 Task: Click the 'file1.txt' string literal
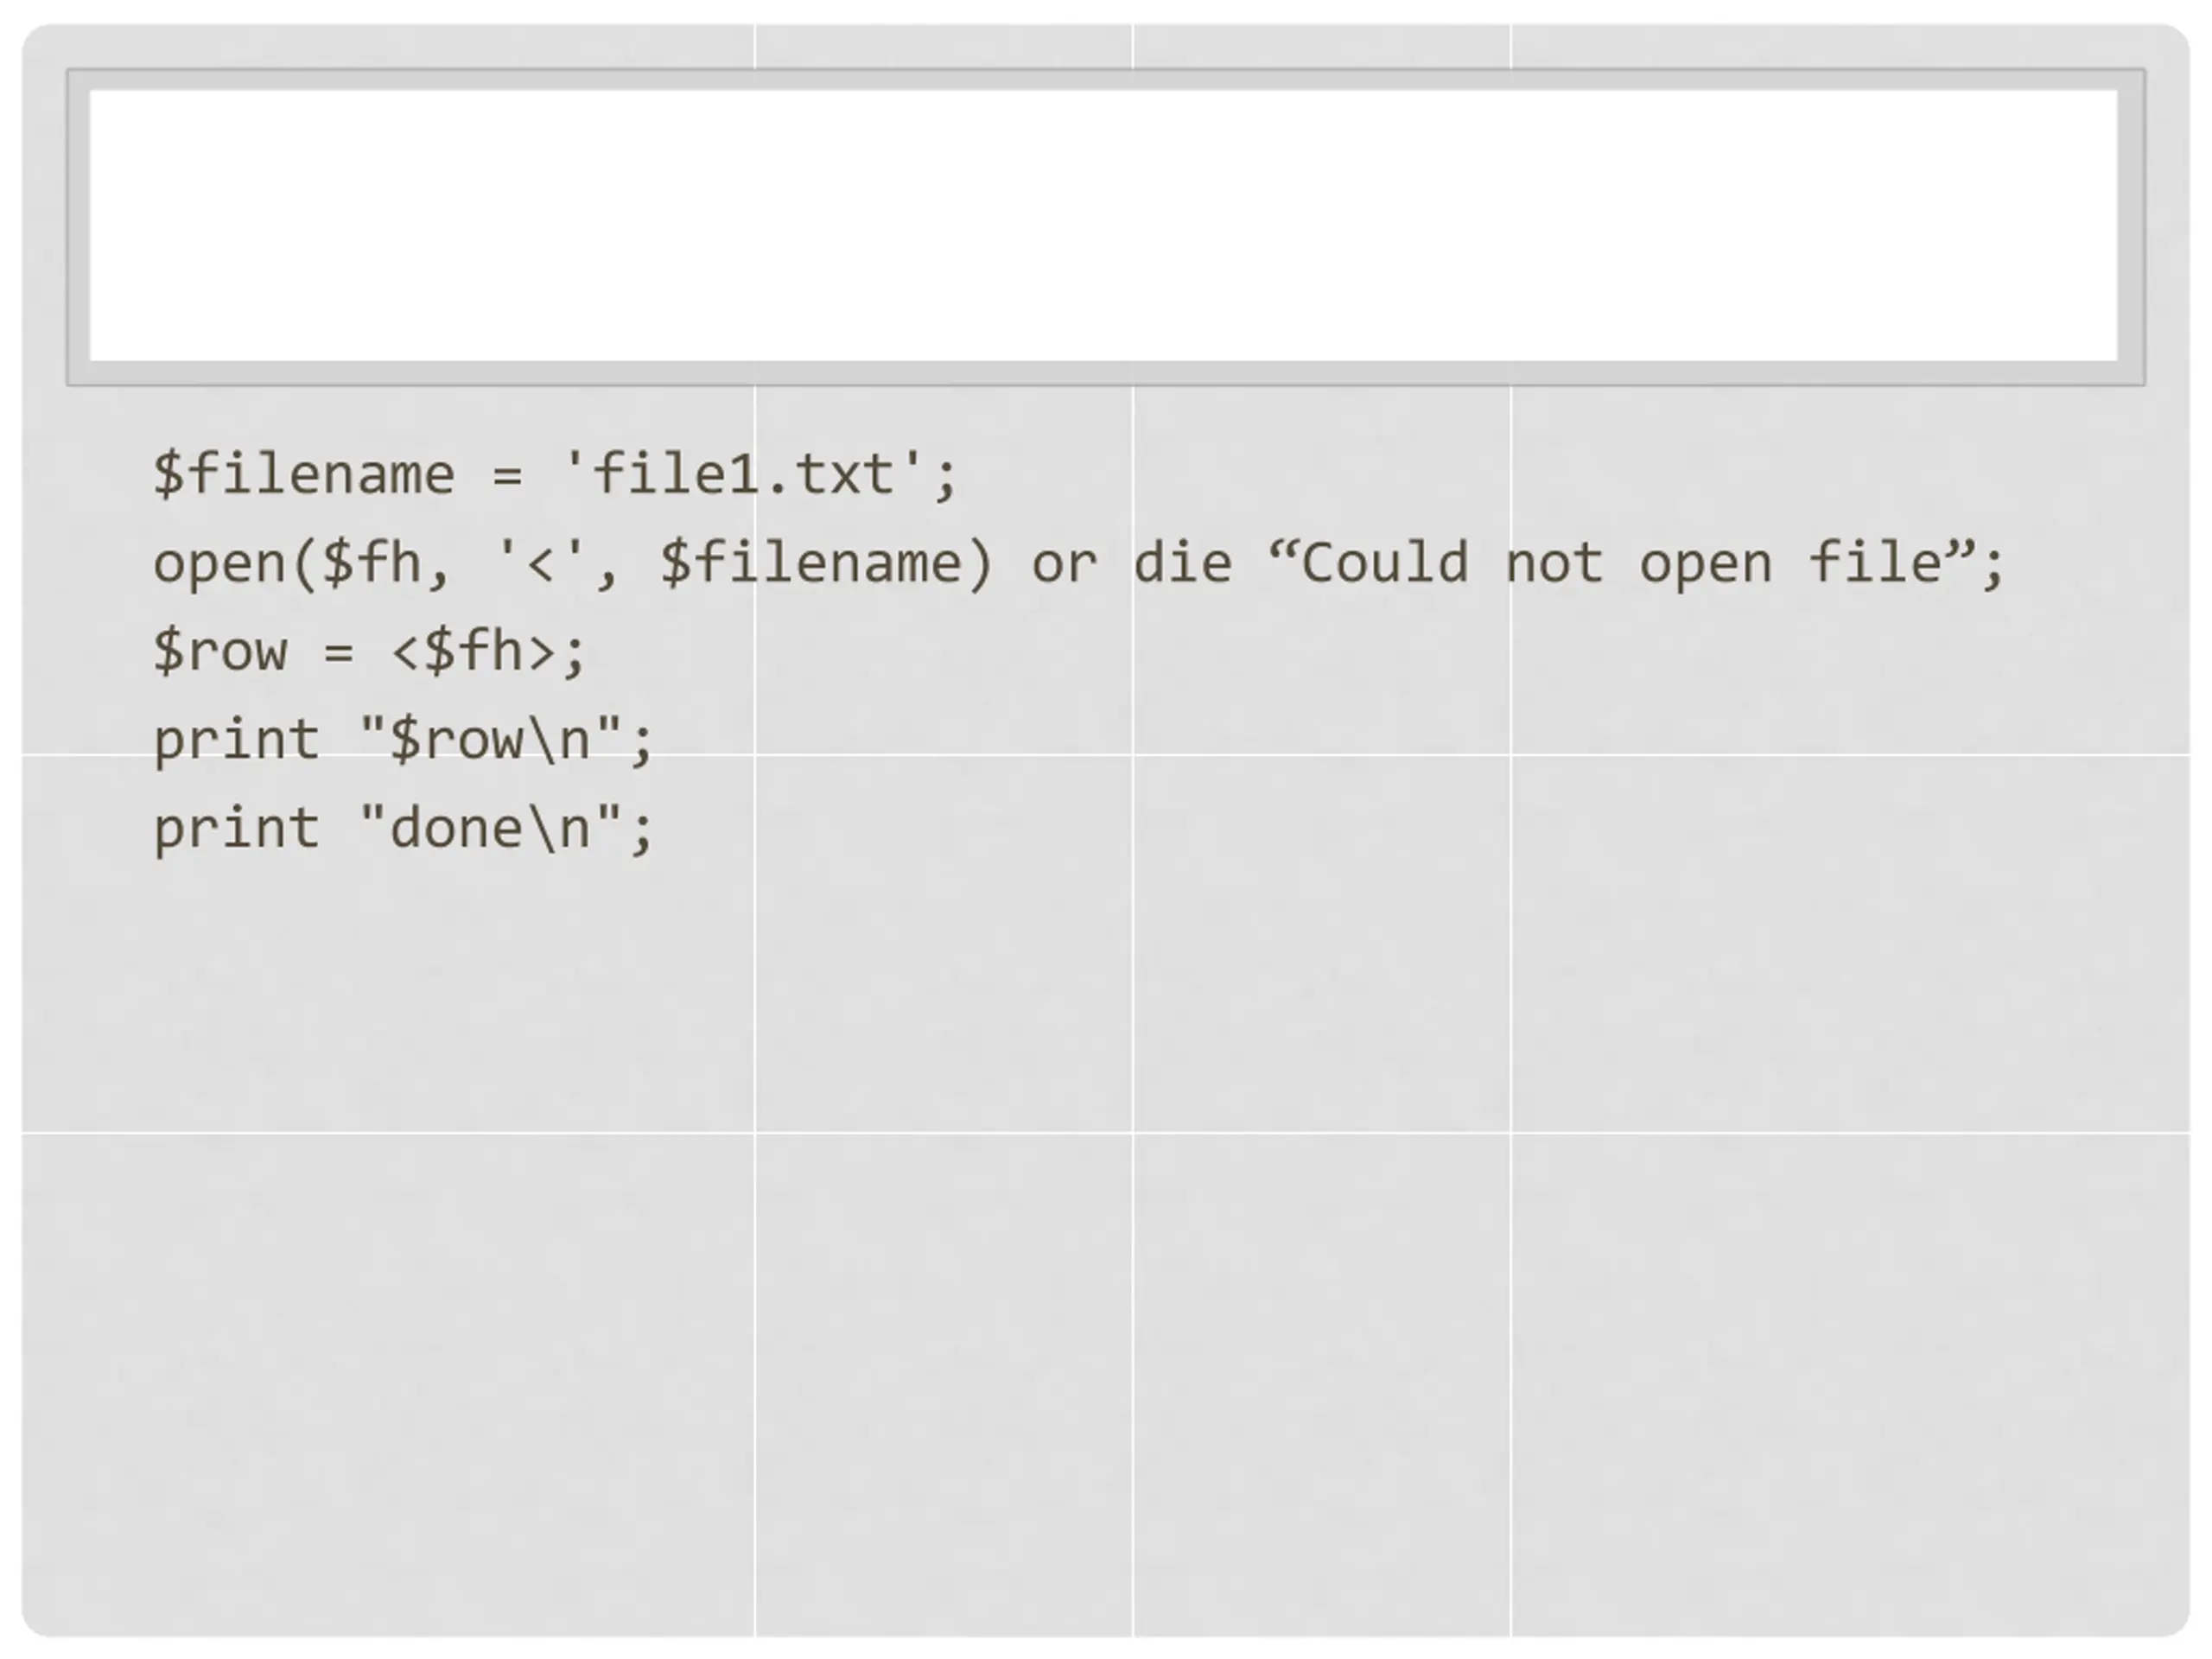tap(743, 474)
